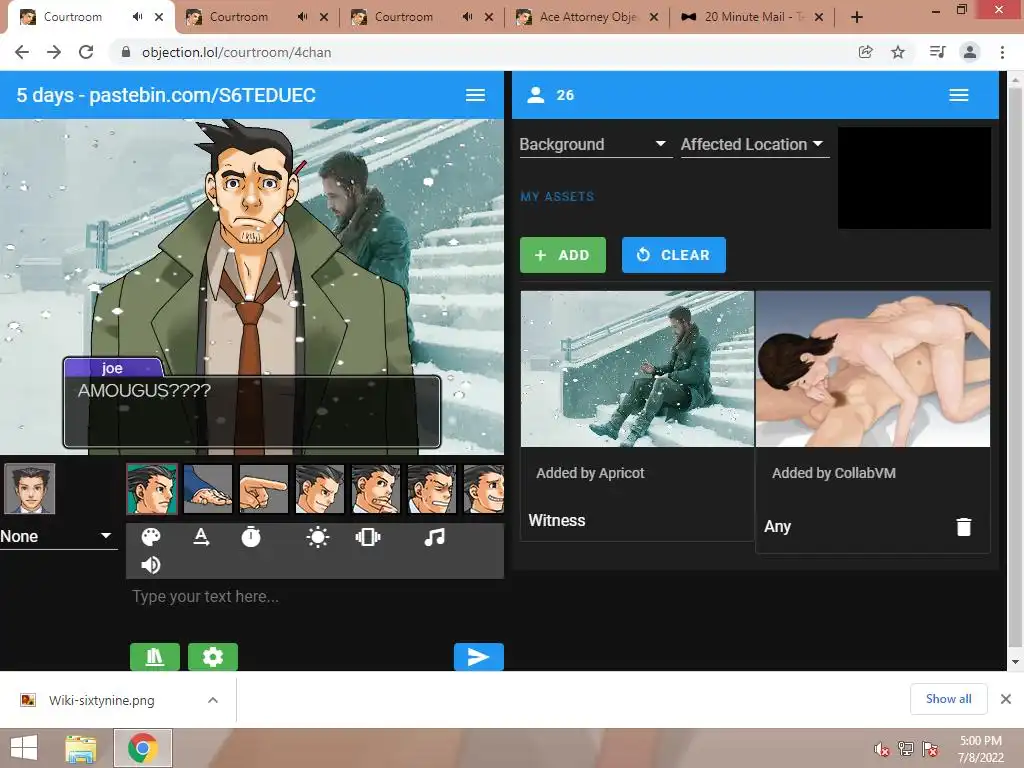
Task: Click the 'Witness' label on Apricot's asset
Action: coord(556,520)
